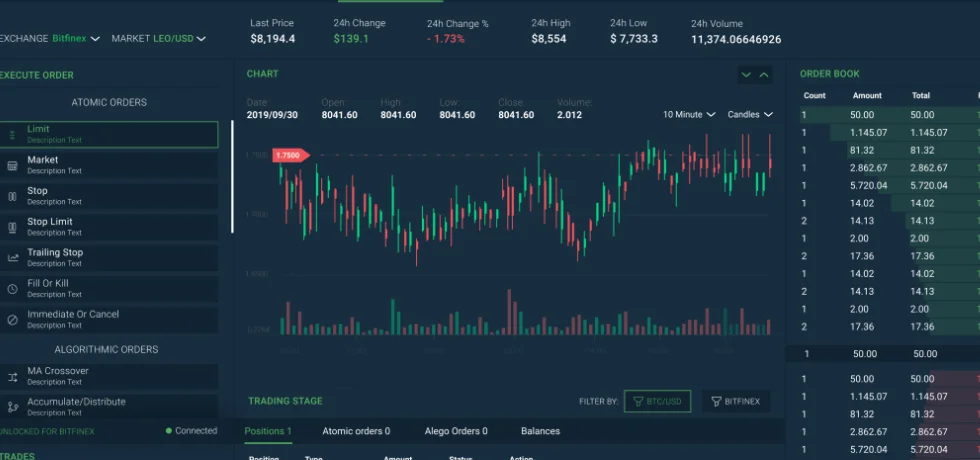This screenshot has height=460, width=980.
Task: Click the Fill Or Kill clock icon
Action: coord(12,289)
